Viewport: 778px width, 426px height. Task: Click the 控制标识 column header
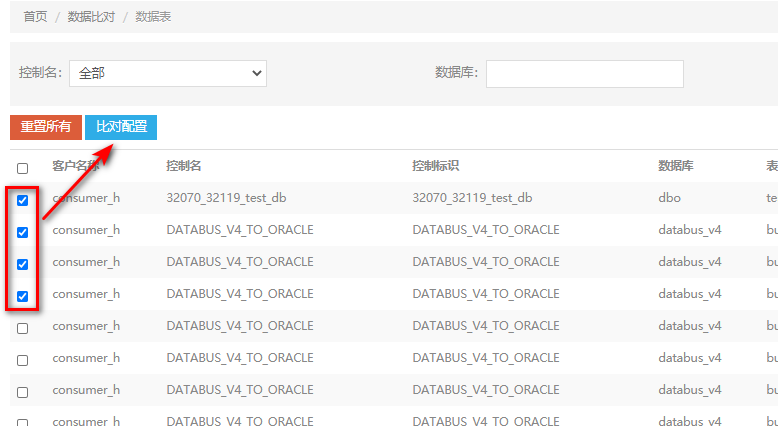[435, 166]
